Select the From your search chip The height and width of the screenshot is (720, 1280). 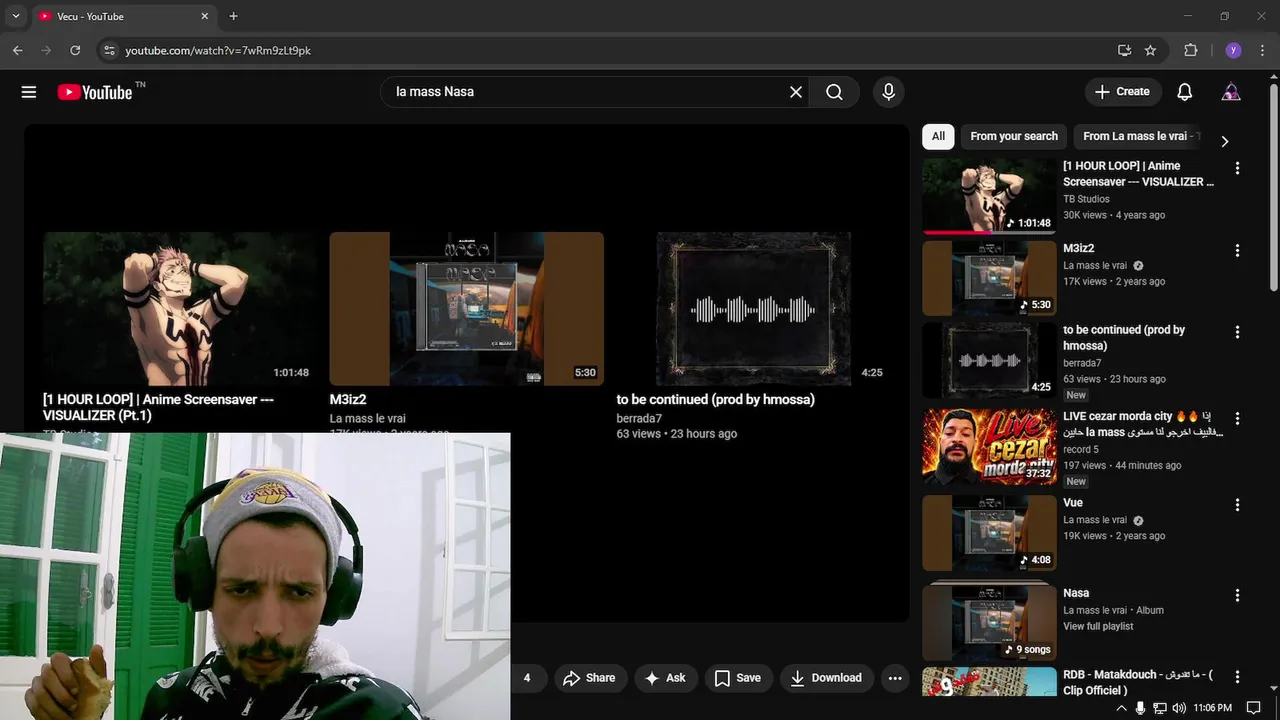coord(1014,137)
